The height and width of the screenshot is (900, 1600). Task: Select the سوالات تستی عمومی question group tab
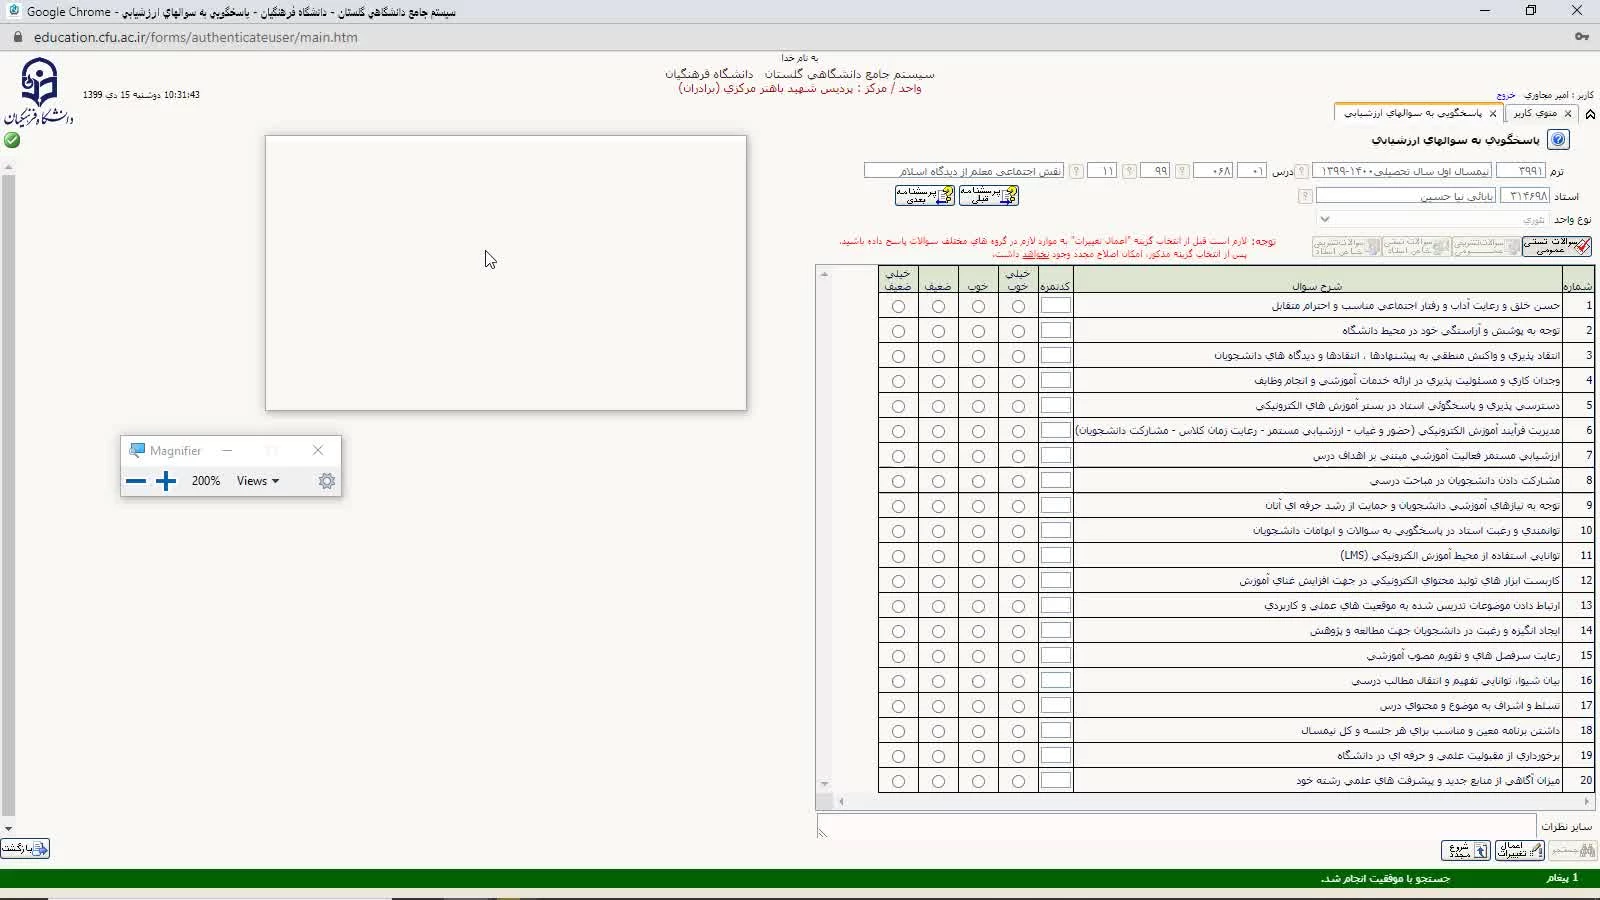(x=1556, y=246)
